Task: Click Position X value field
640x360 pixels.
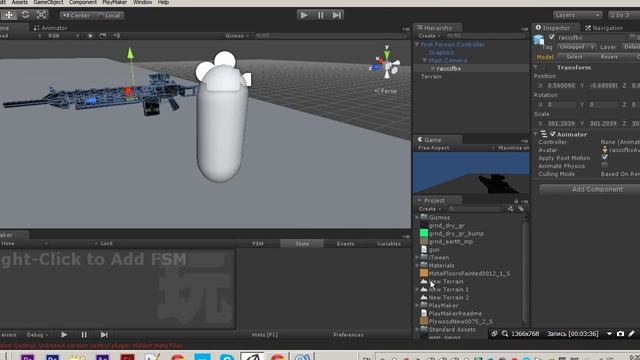Action: pyautogui.click(x=561, y=86)
